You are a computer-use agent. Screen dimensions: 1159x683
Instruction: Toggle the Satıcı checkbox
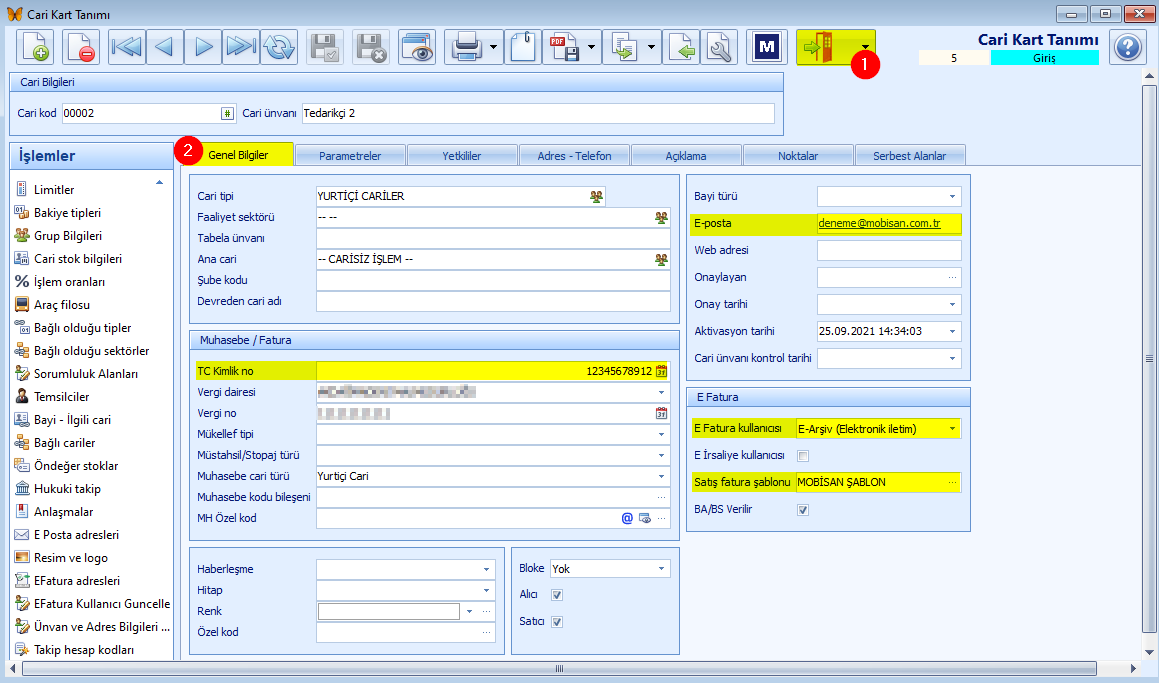pyautogui.click(x=557, y=622)
